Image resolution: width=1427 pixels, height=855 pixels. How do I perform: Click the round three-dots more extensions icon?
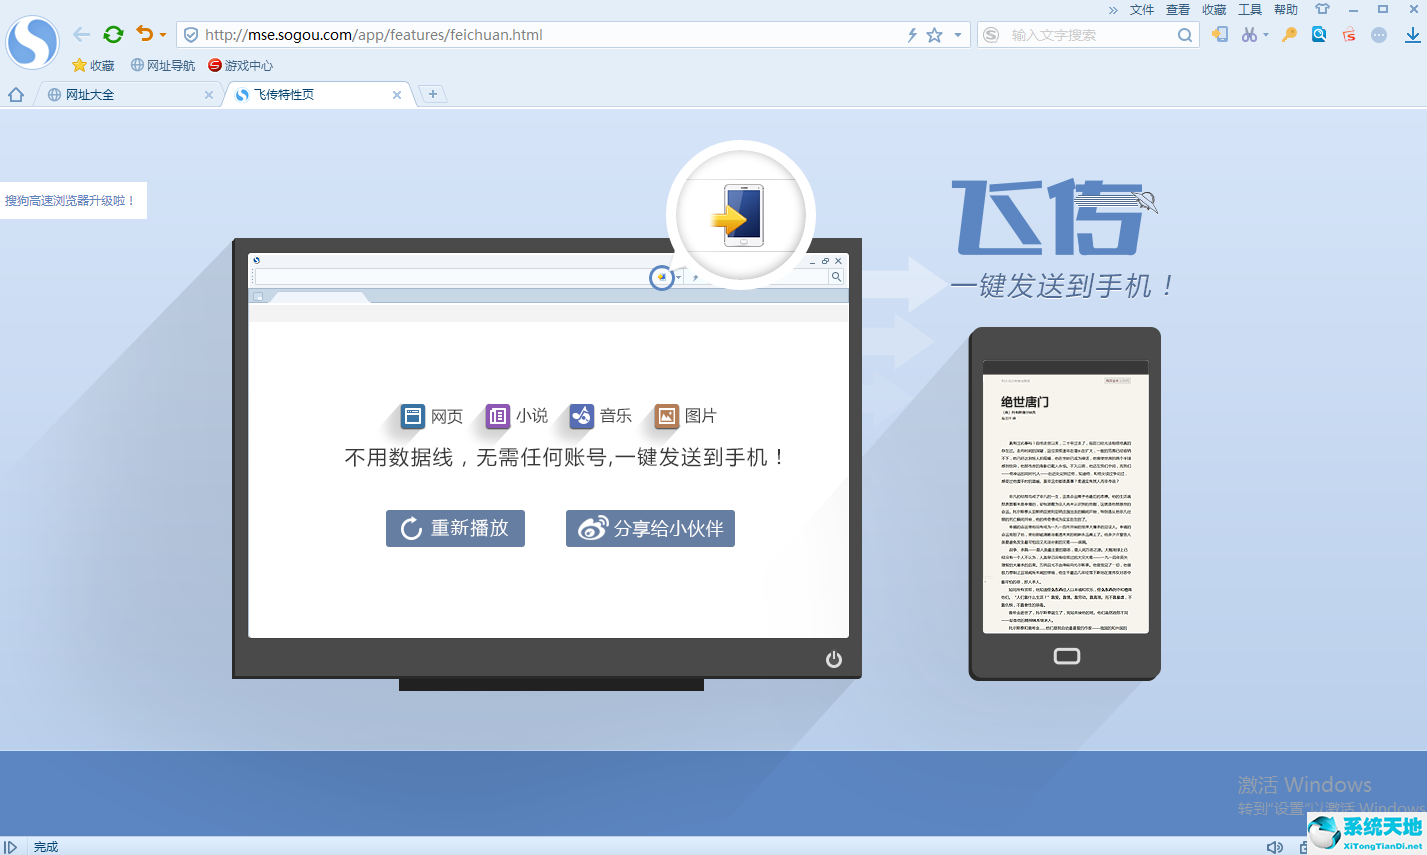click(x=1379, y=35)
